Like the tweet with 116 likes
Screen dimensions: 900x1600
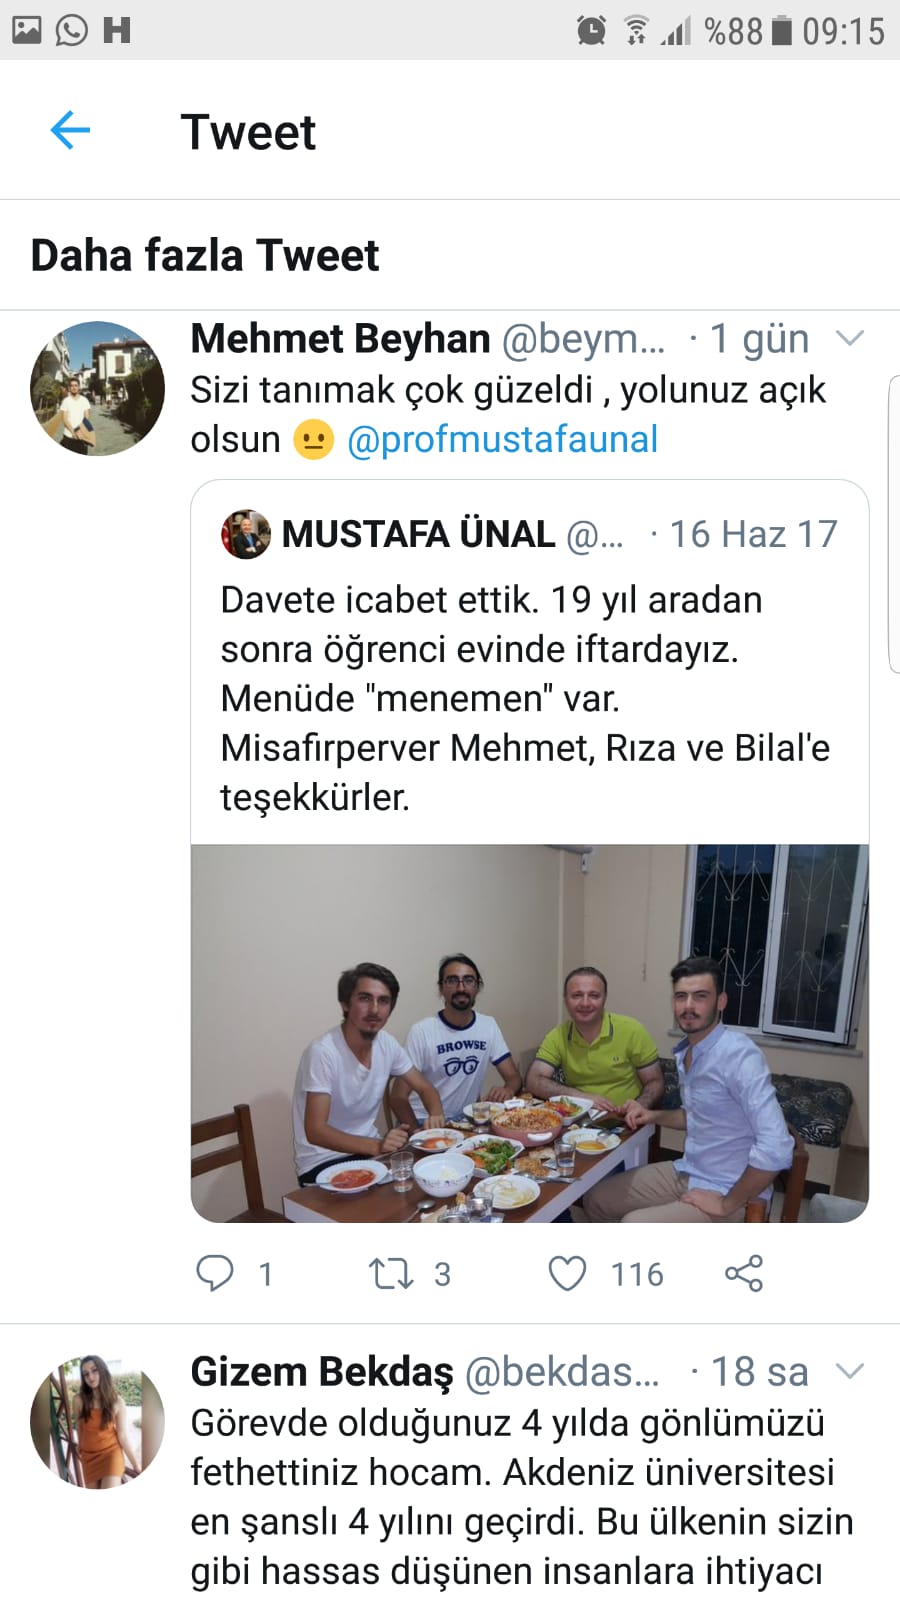pos(567,1273)
